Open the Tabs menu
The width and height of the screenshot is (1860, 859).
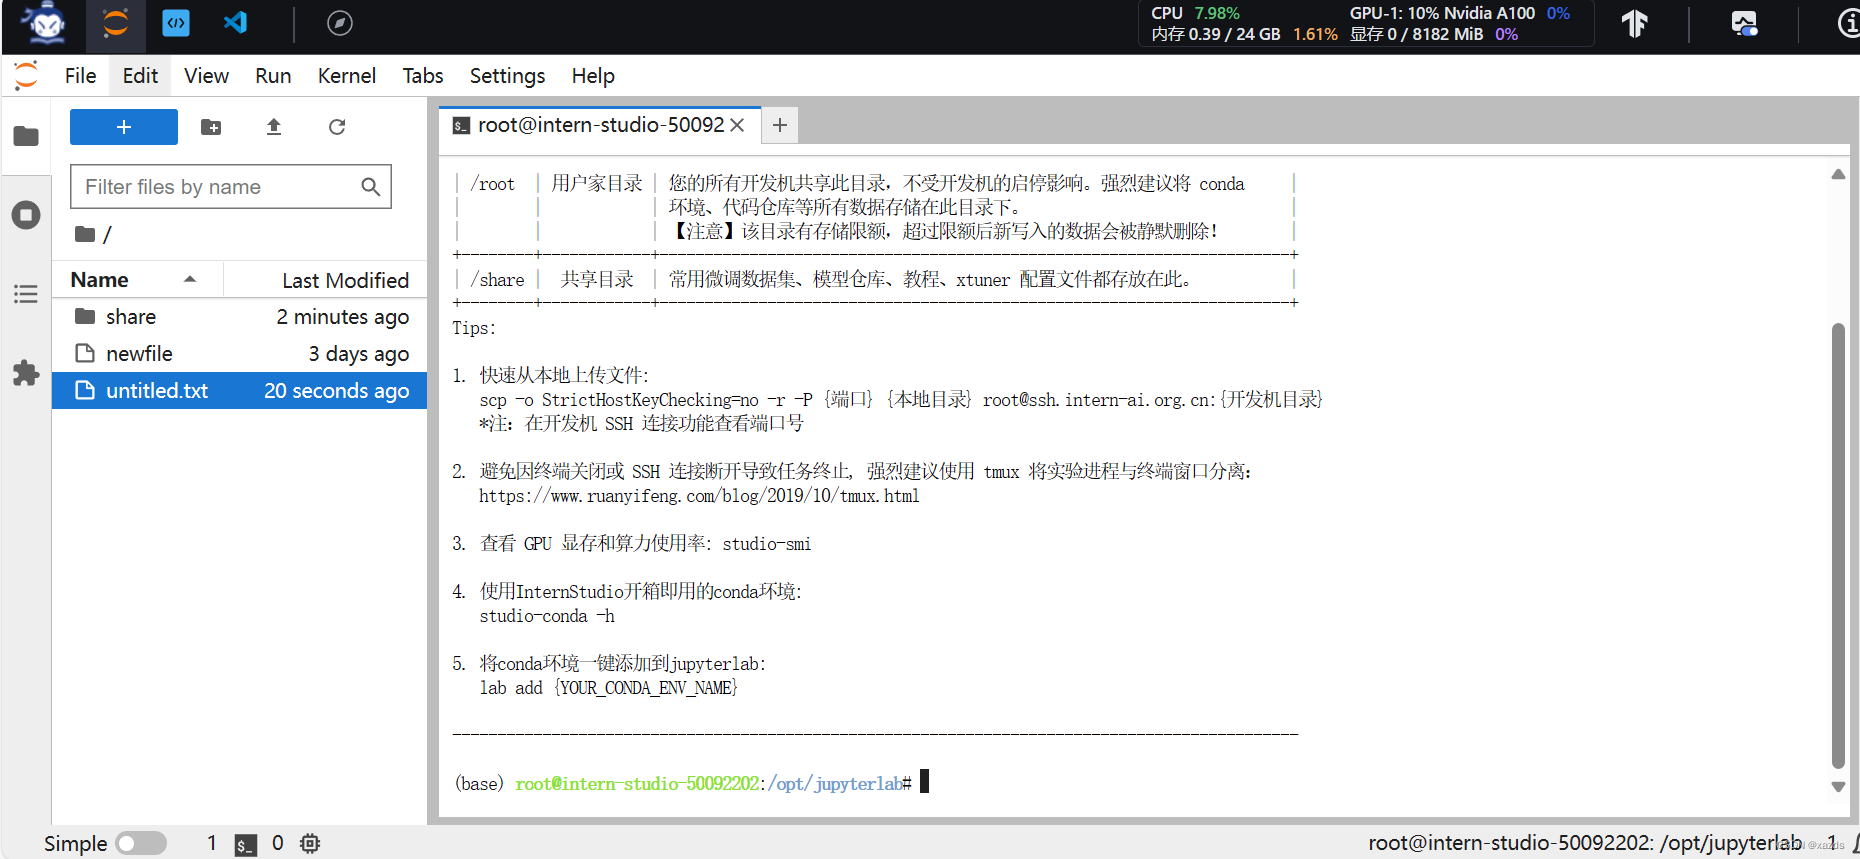pyautogui.click(x=423, y=76)
